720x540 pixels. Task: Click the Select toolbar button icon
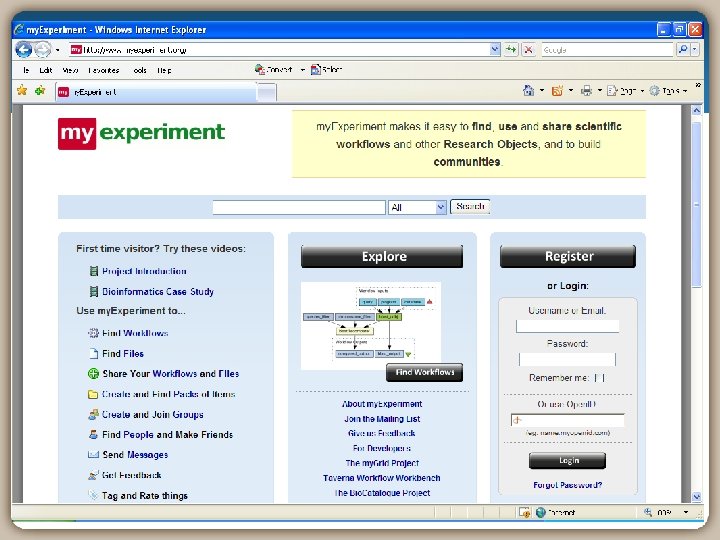click(x=315, y=69)
